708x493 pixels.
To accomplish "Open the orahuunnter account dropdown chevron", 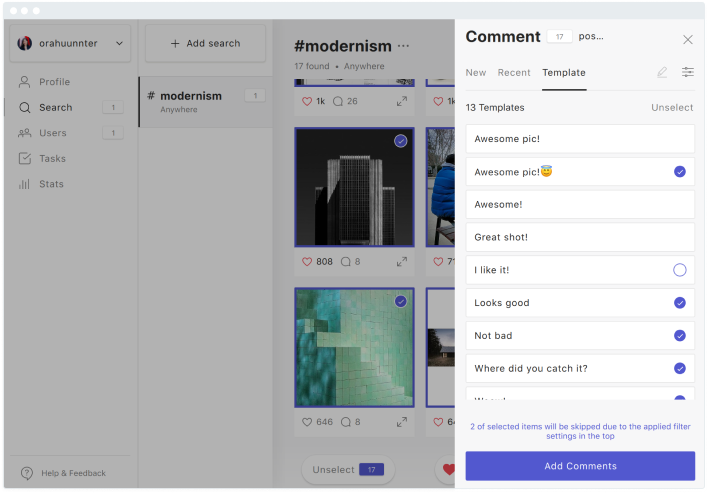I will 119,43.
